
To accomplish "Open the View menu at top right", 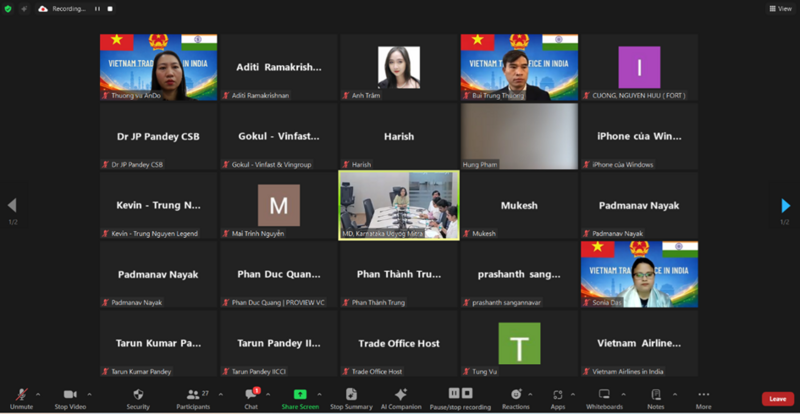I will click(x=779, y=8).
